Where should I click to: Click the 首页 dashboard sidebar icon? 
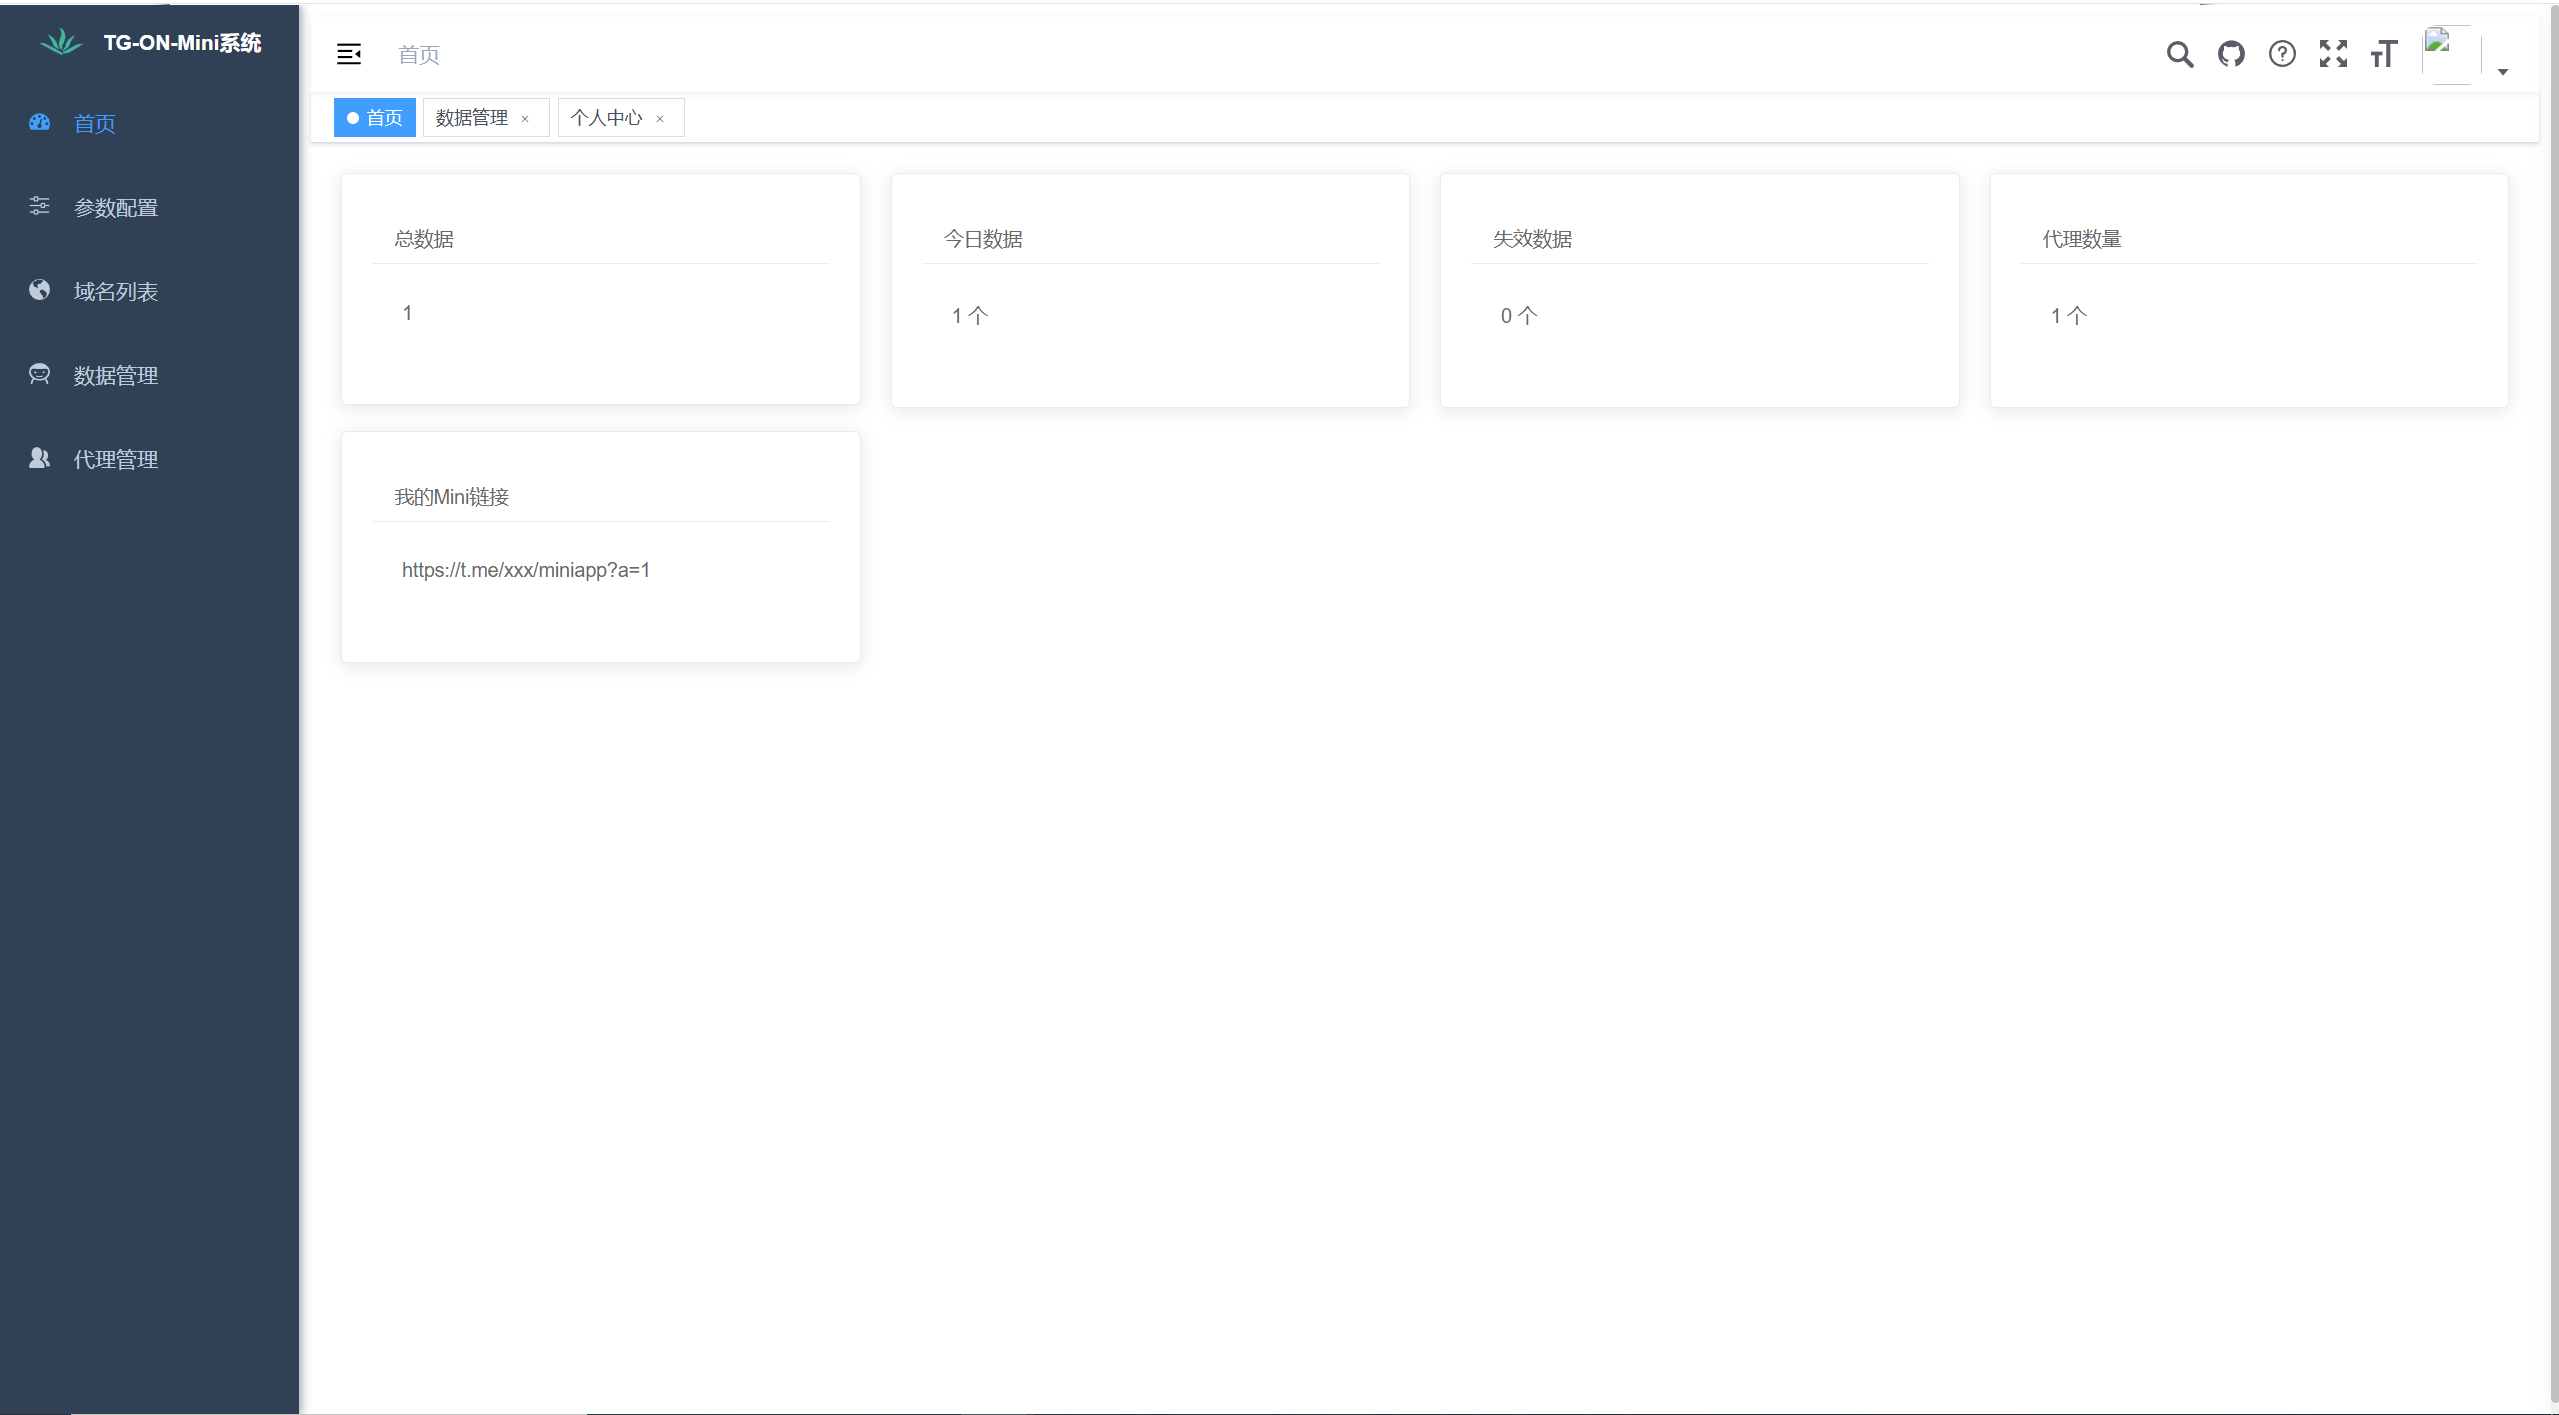(39, 122)
